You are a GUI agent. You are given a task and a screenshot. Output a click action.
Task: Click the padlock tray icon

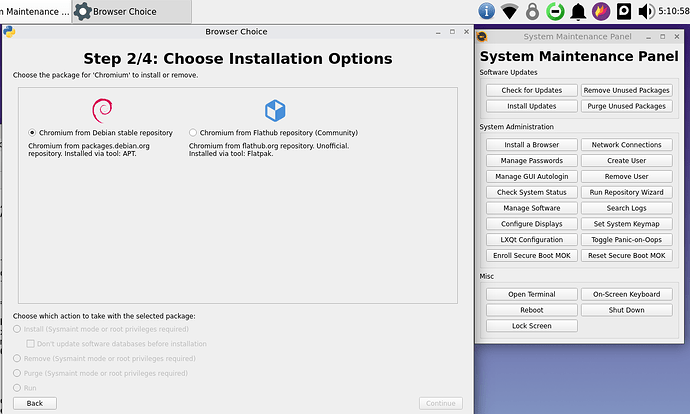pyautogui.click(x=532, y=11)
